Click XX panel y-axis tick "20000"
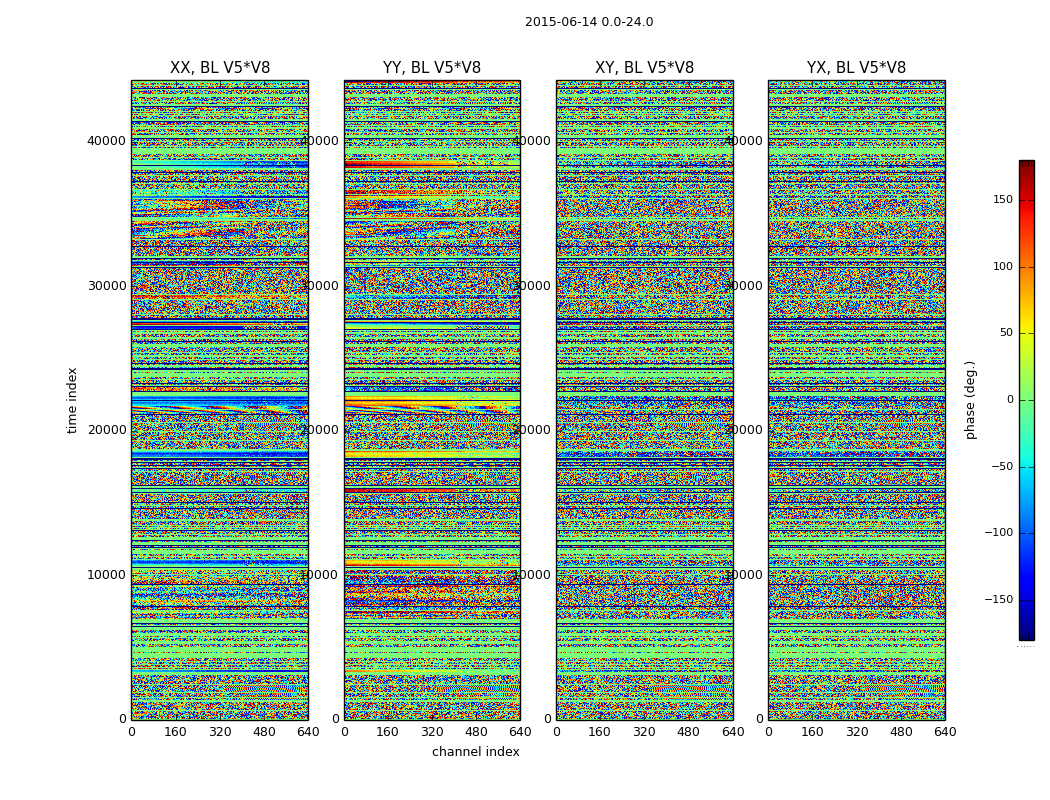Viewport: 1050px width, 800px height. point(106,430)
